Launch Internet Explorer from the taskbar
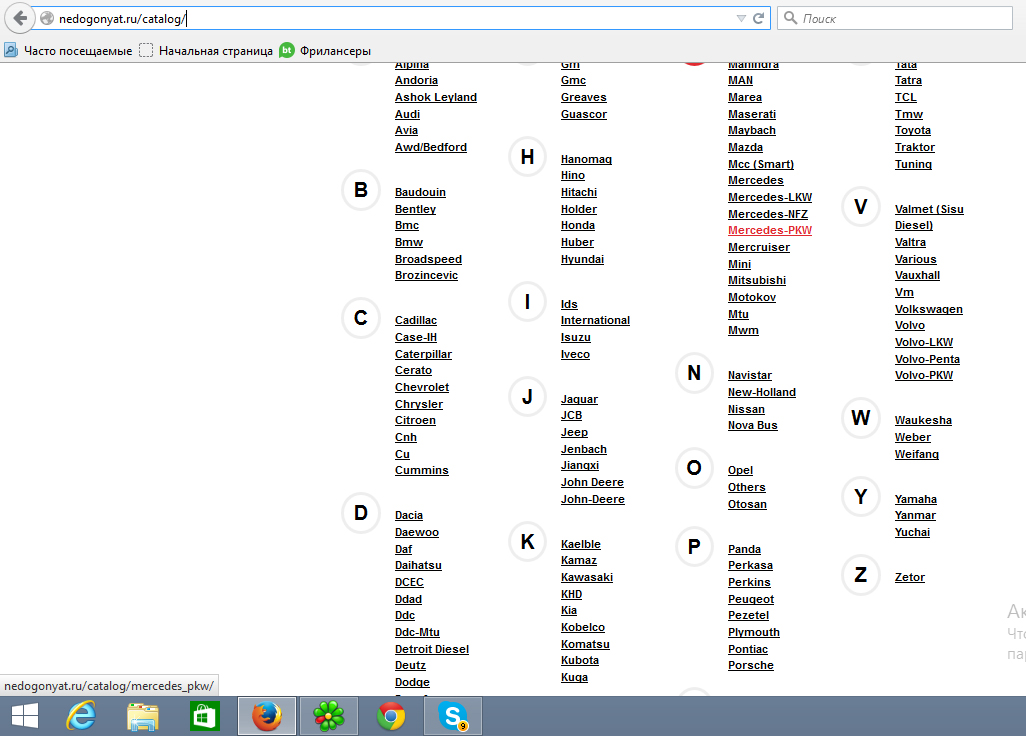The width and height of the screenshot is (1026, 736). pyautogui.click(x=81, y=716)
